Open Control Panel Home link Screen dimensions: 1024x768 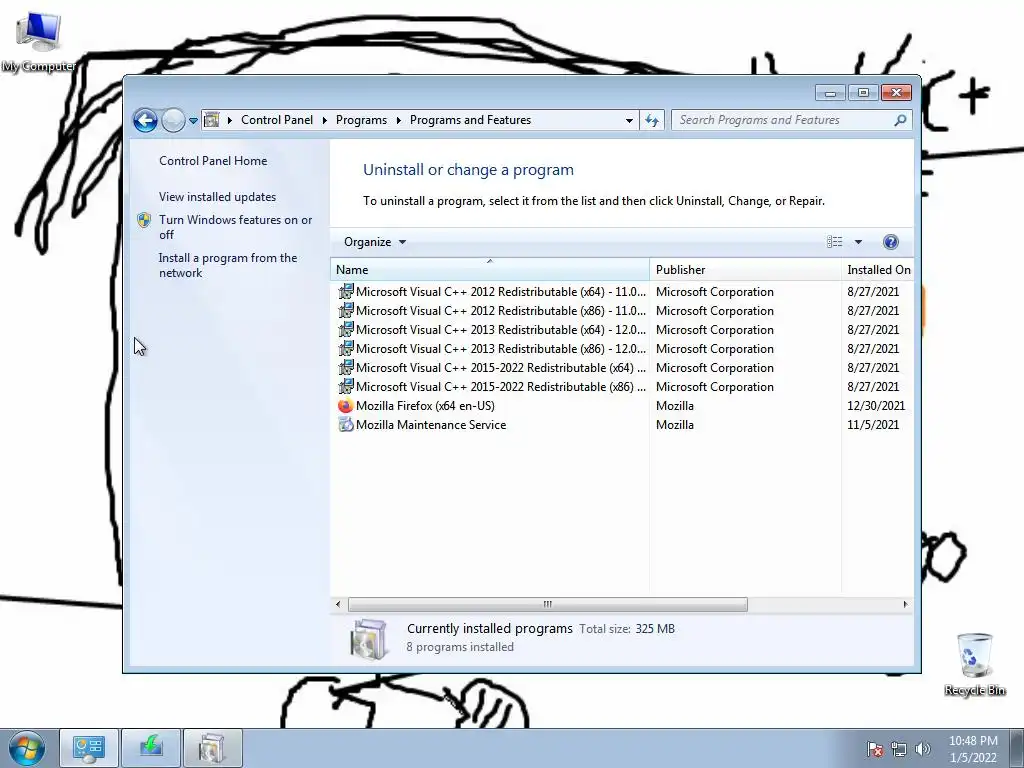tap(213, 161)
